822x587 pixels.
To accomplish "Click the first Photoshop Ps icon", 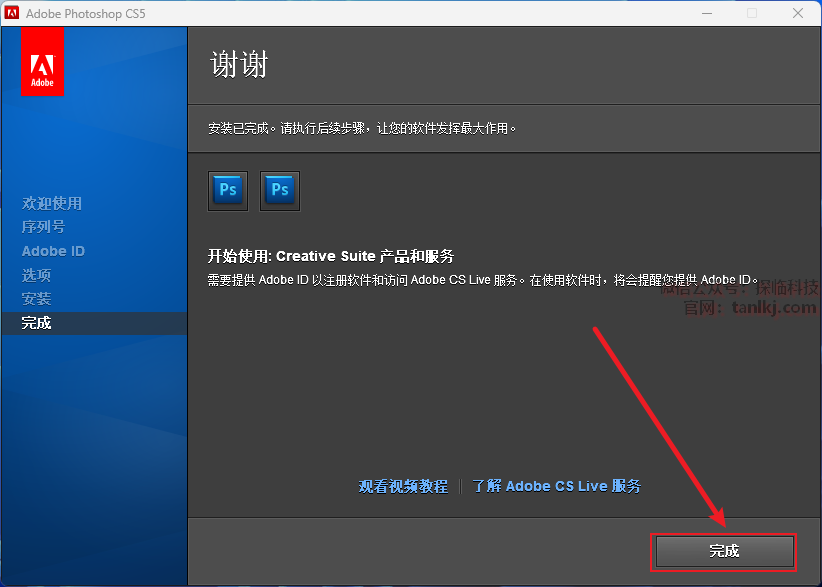I will pyautogui.click(x=228, y=190).
